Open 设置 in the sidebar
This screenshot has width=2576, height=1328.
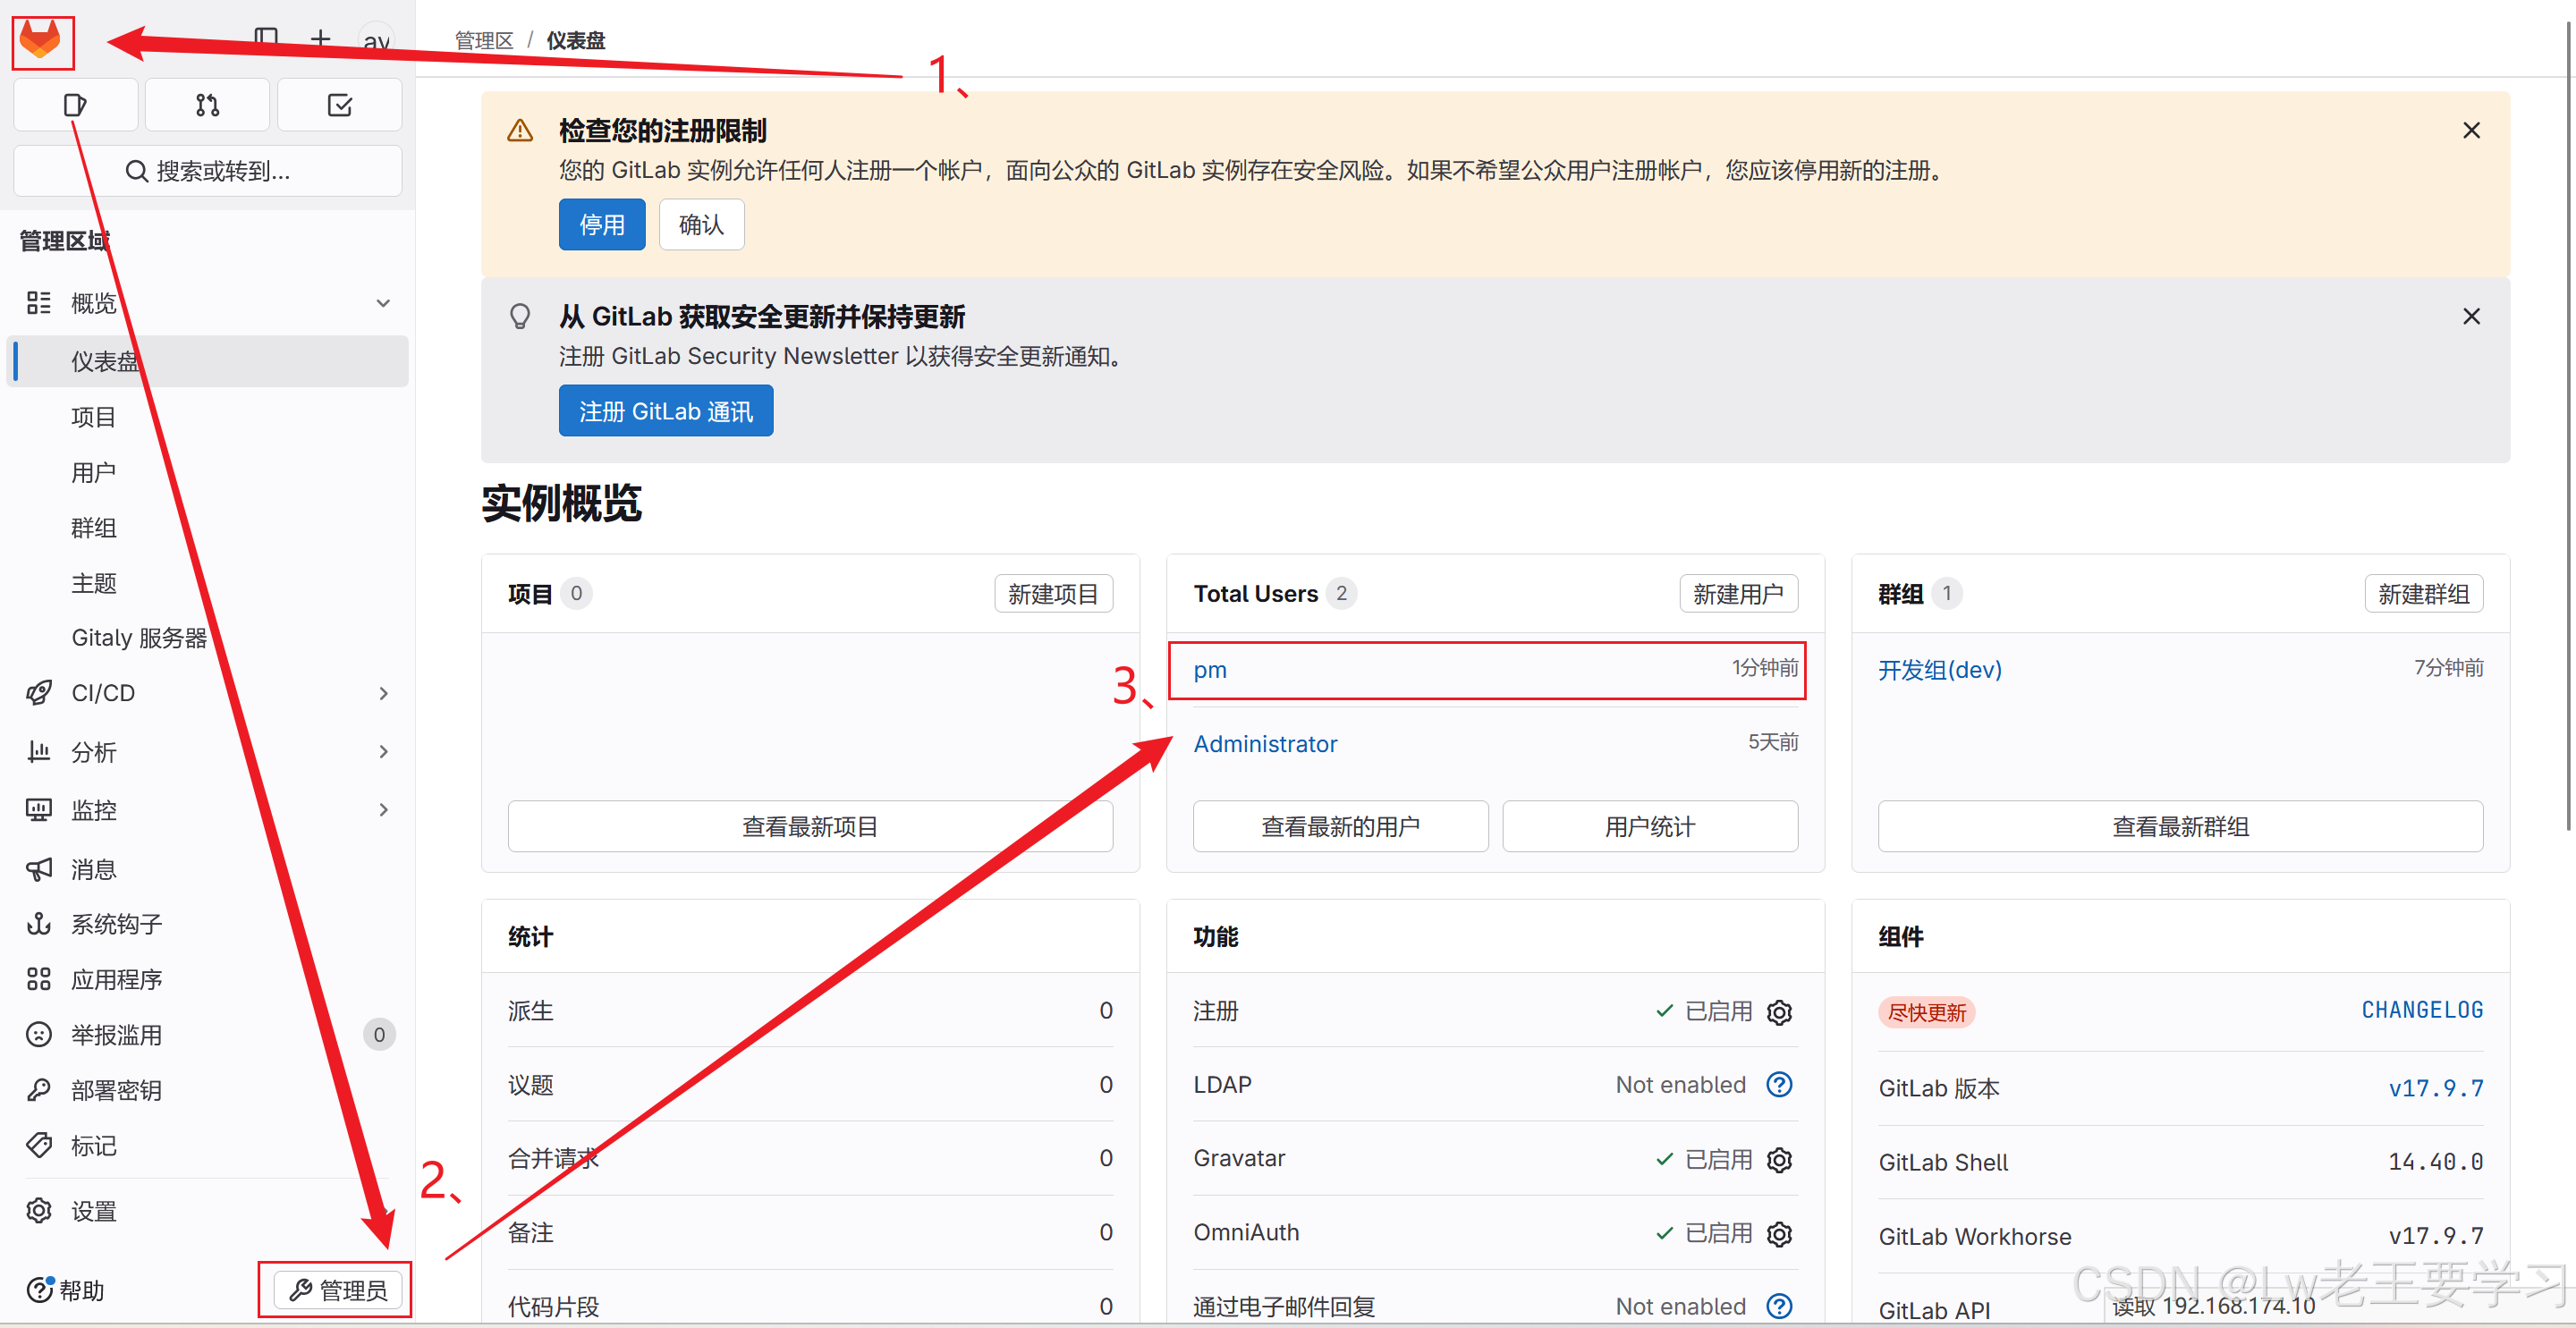[93, 1211]
